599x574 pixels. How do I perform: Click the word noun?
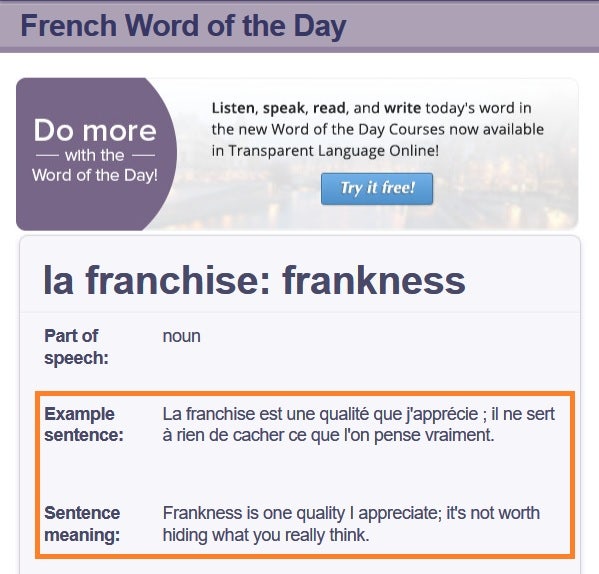(181, 336)
